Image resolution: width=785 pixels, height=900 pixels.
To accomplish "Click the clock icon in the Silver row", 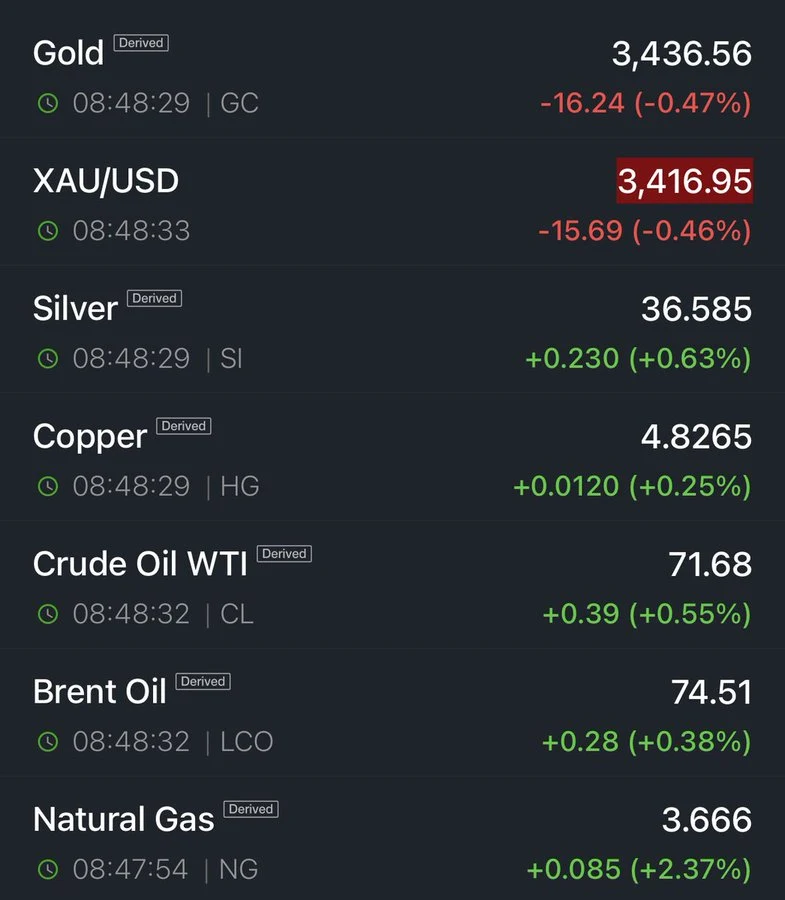I will [48, 359].
